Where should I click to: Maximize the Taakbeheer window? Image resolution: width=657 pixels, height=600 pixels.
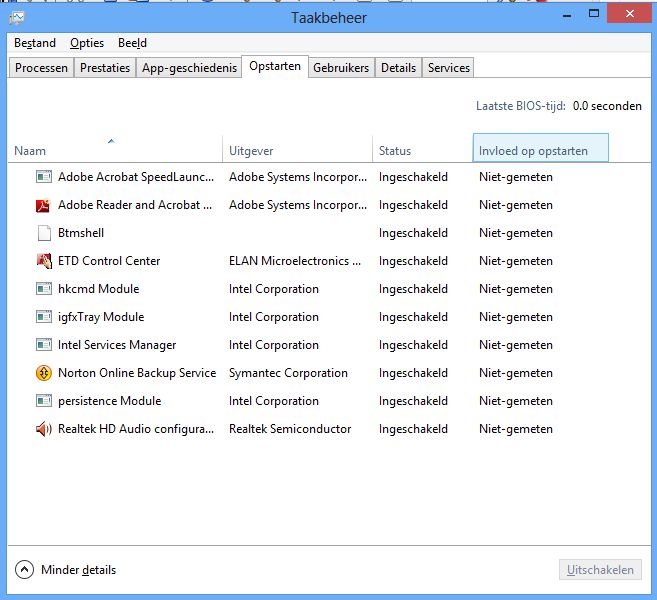pos(594,14)
